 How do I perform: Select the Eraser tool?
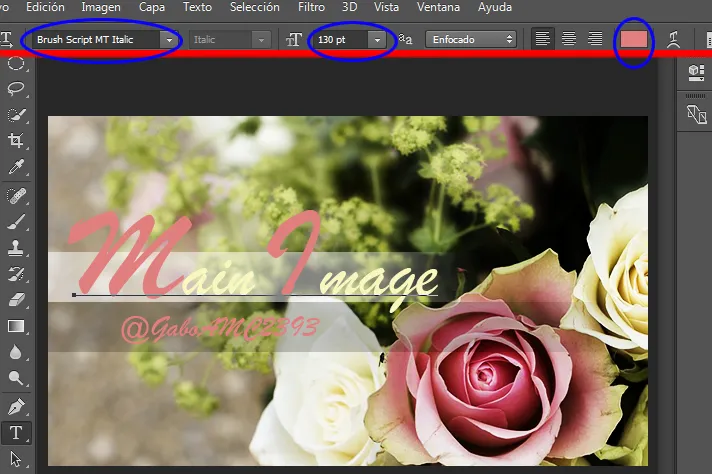pyautogui.click(x=16, y=300)
